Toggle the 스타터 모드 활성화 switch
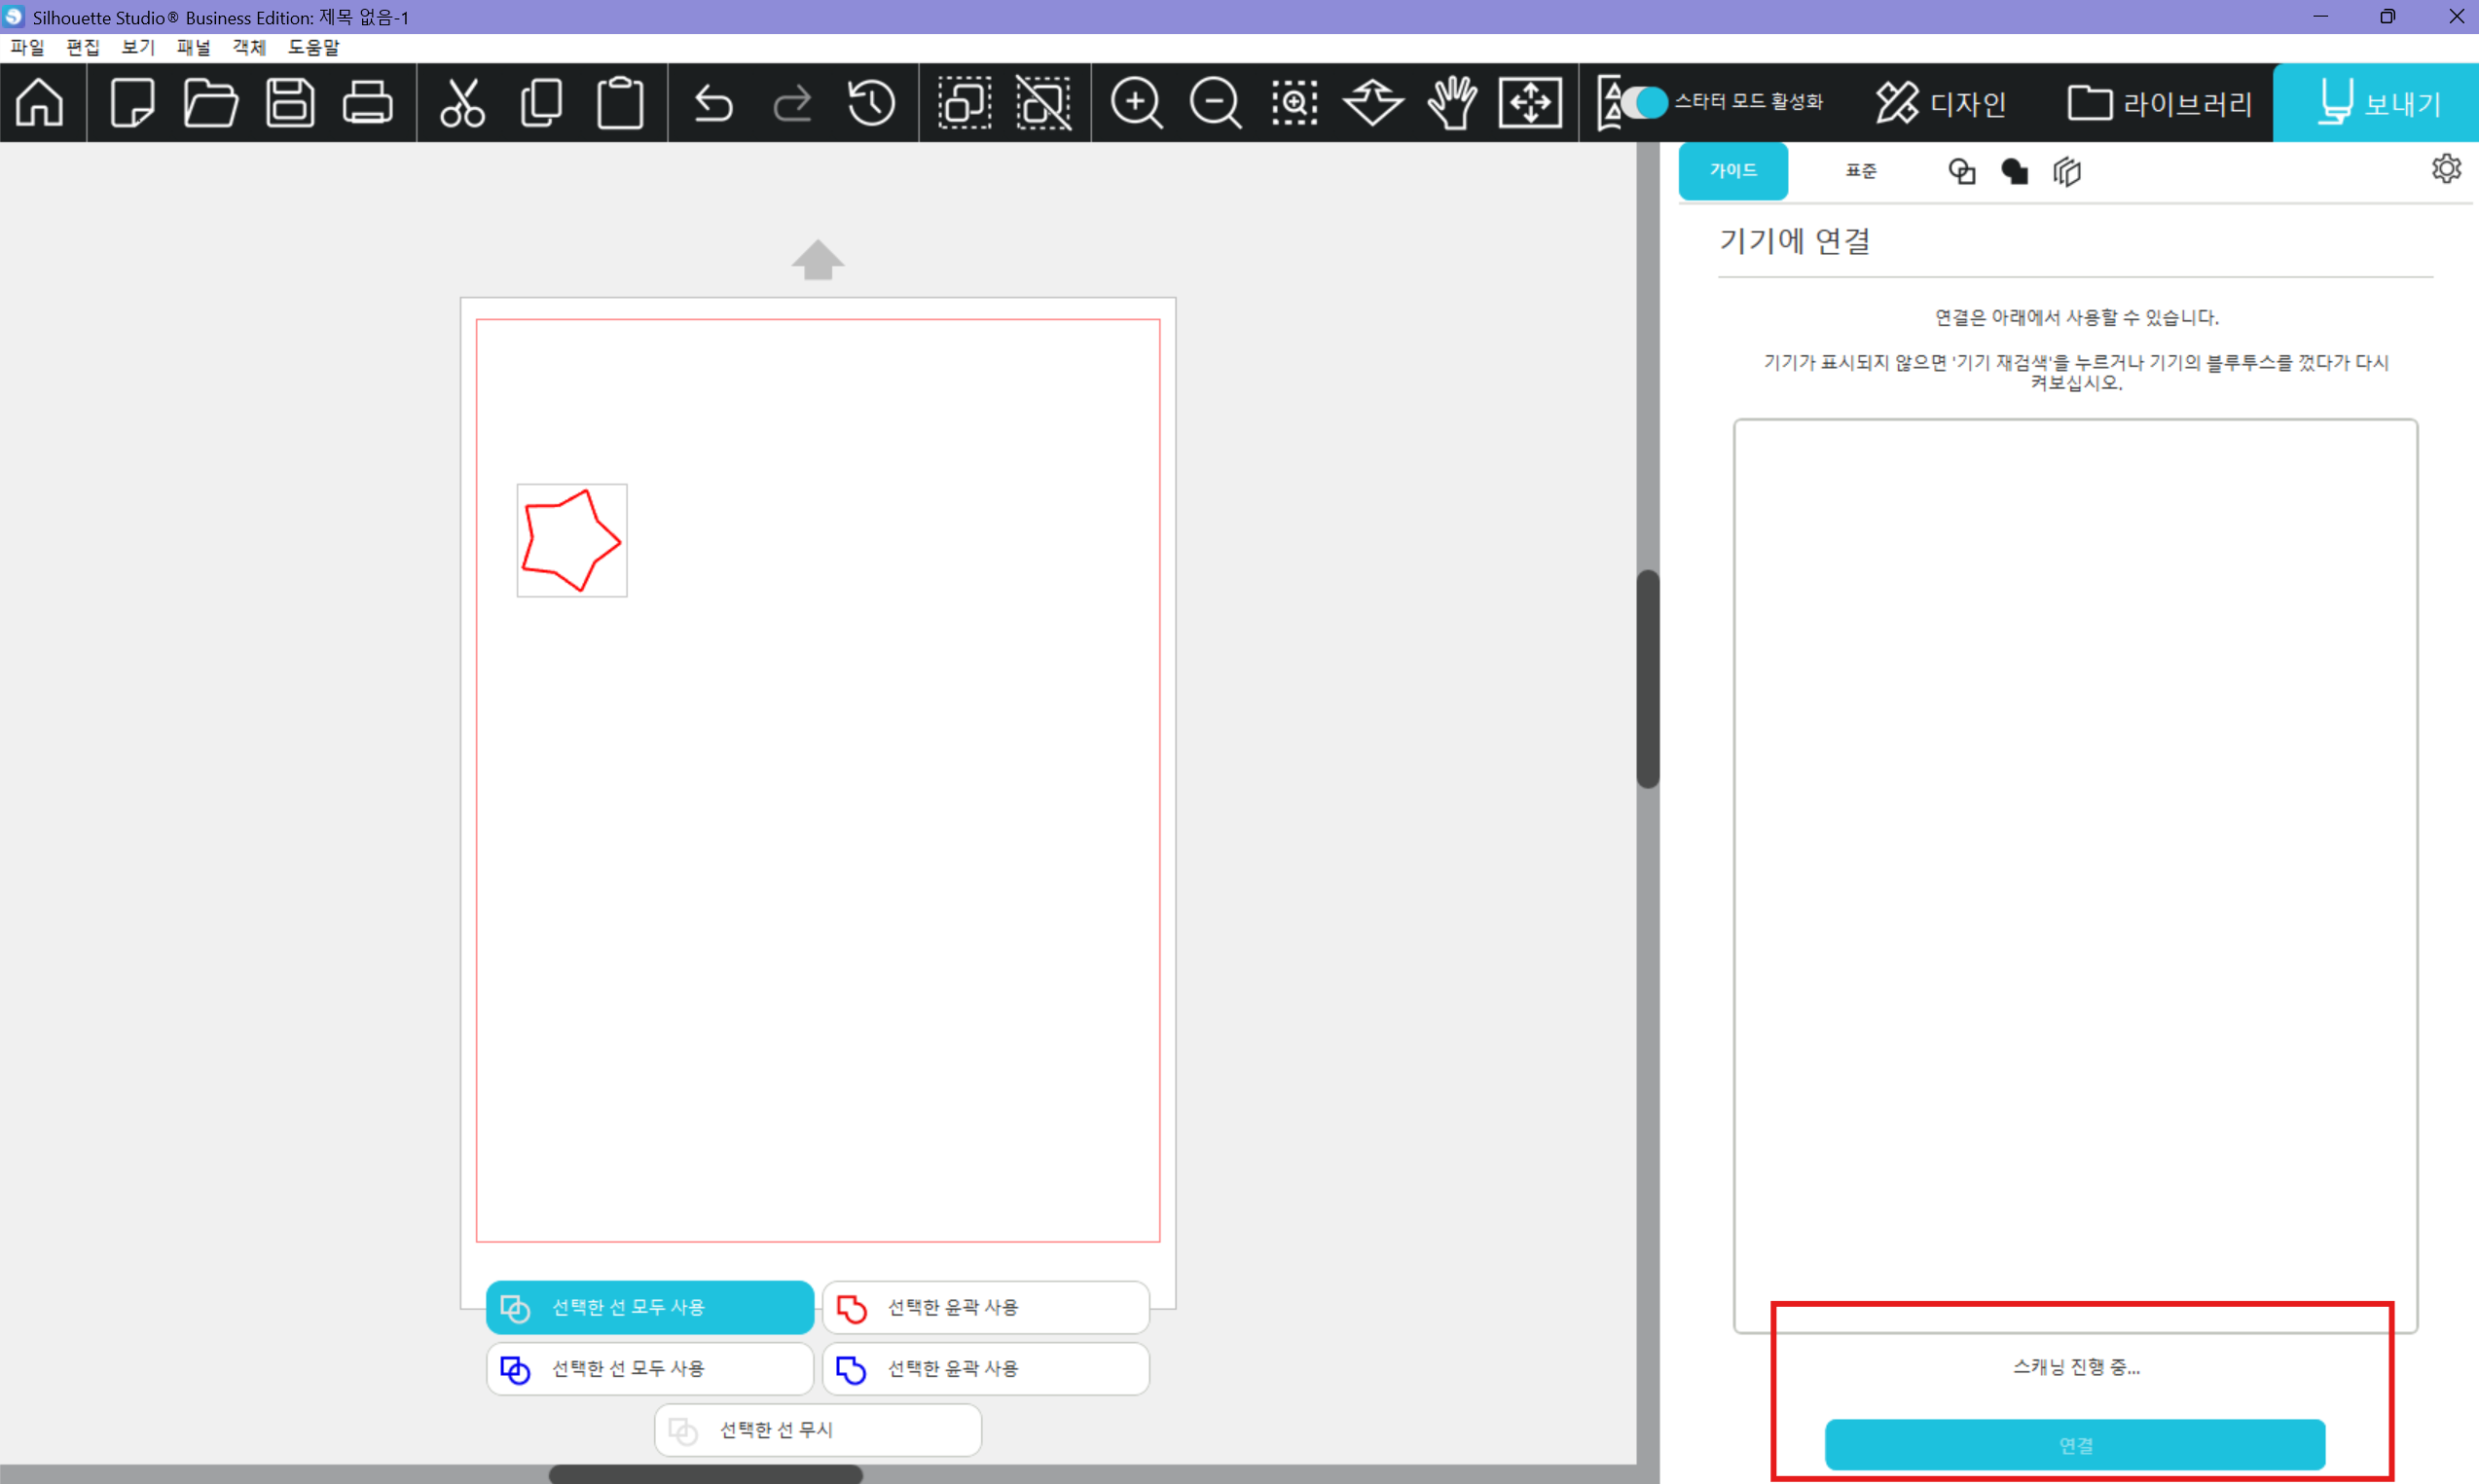 (1644, 102)
